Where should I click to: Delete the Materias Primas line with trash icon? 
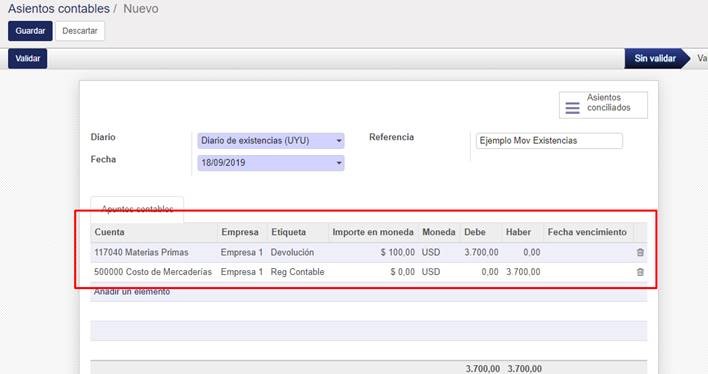[640, 252]
